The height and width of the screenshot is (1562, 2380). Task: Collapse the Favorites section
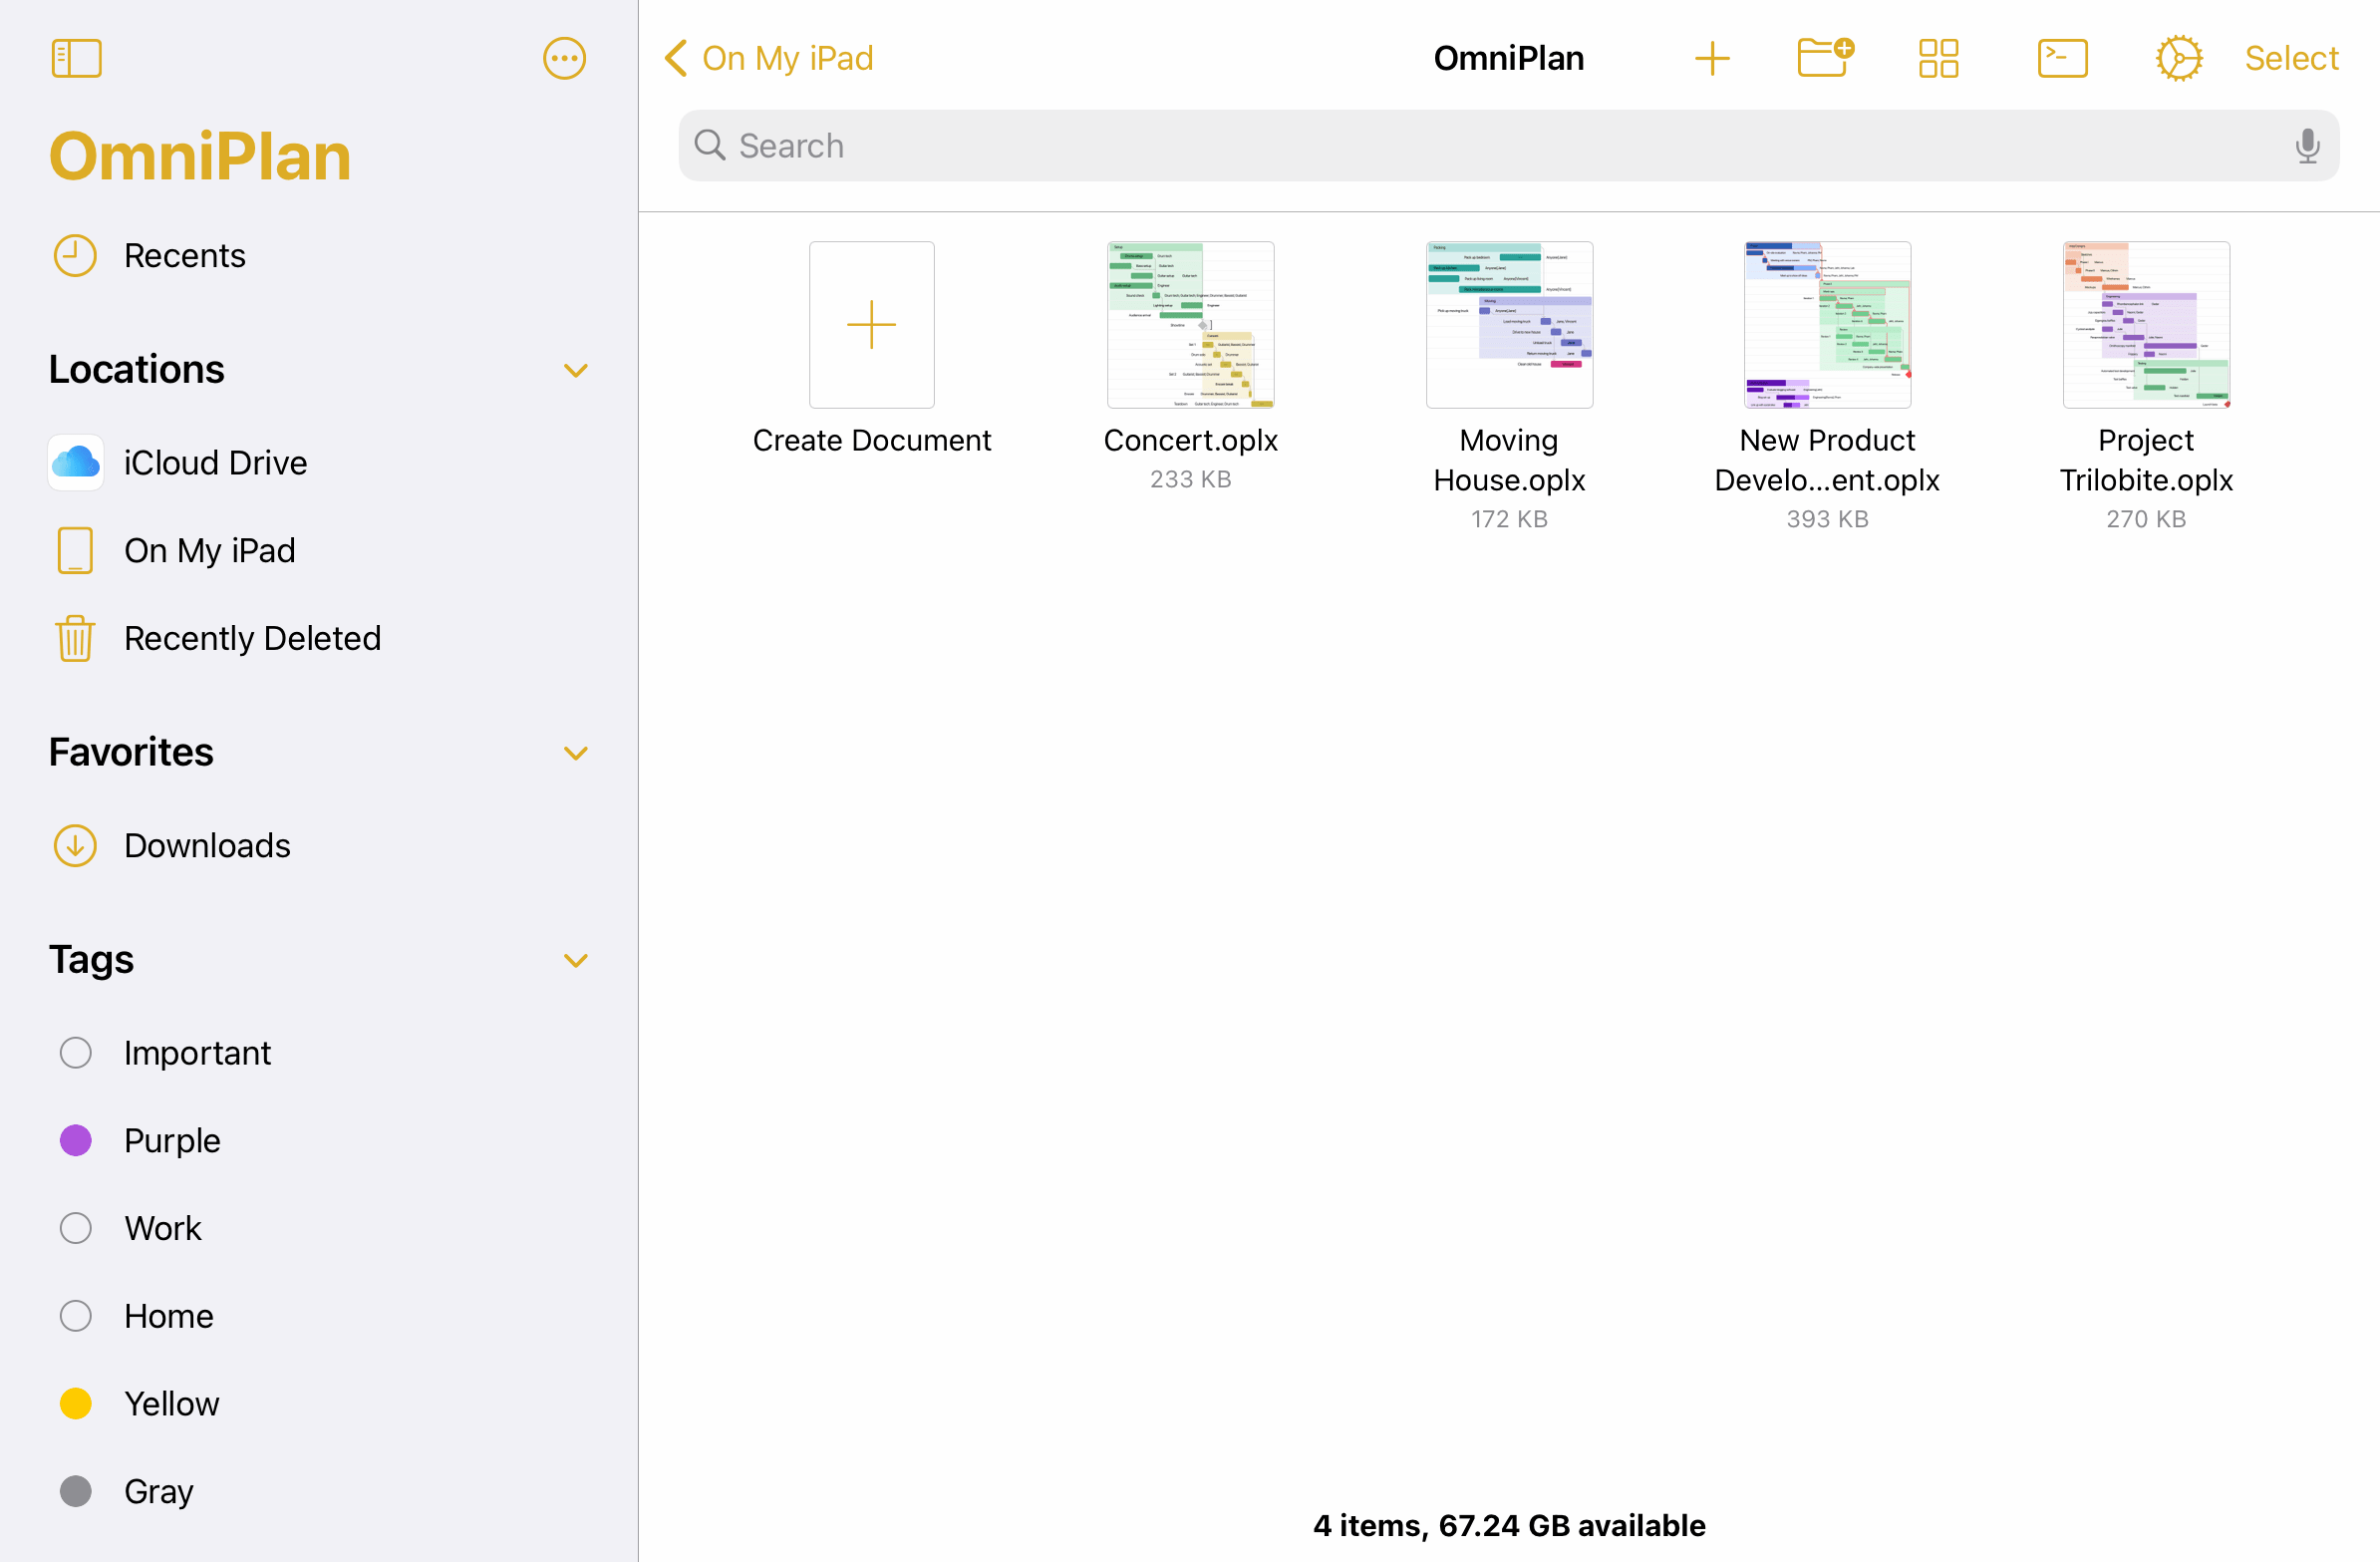point(575,753)
